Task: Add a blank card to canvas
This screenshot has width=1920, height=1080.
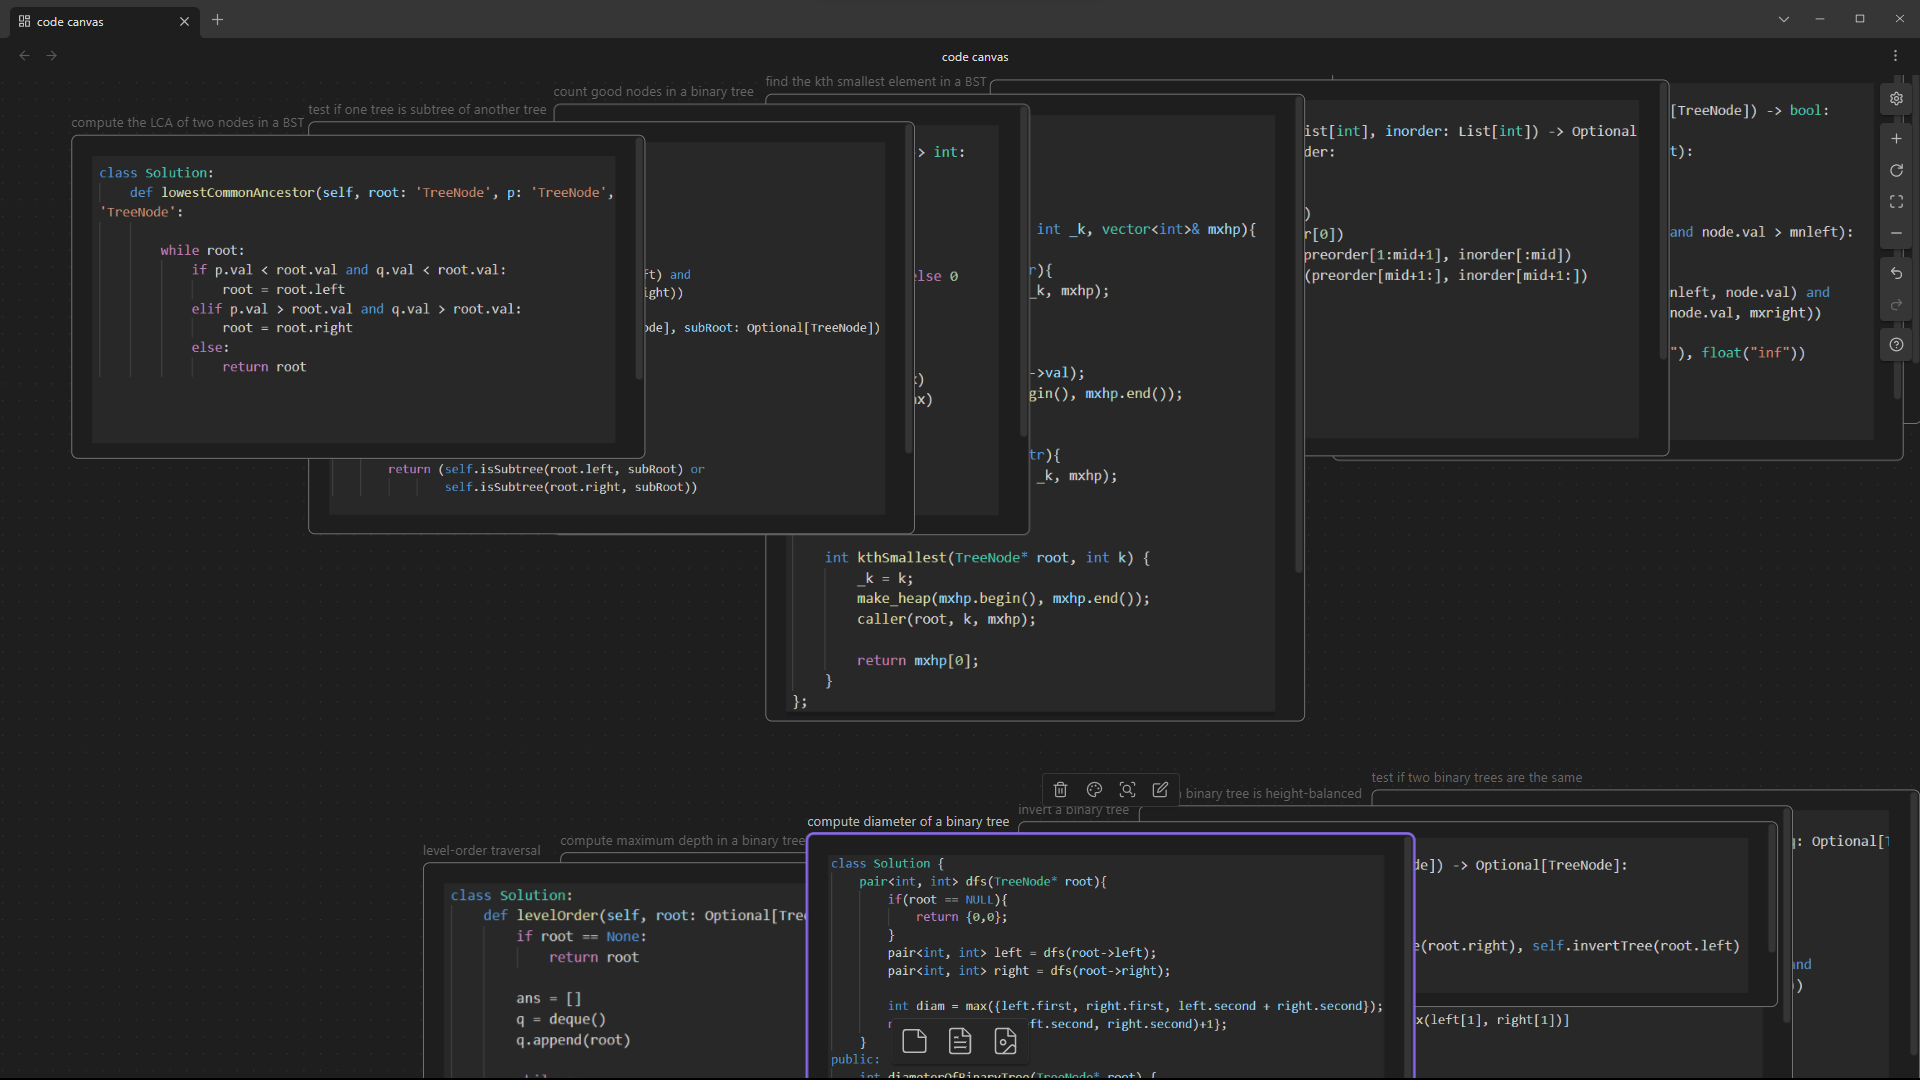Action: [x=914, y=1042]
